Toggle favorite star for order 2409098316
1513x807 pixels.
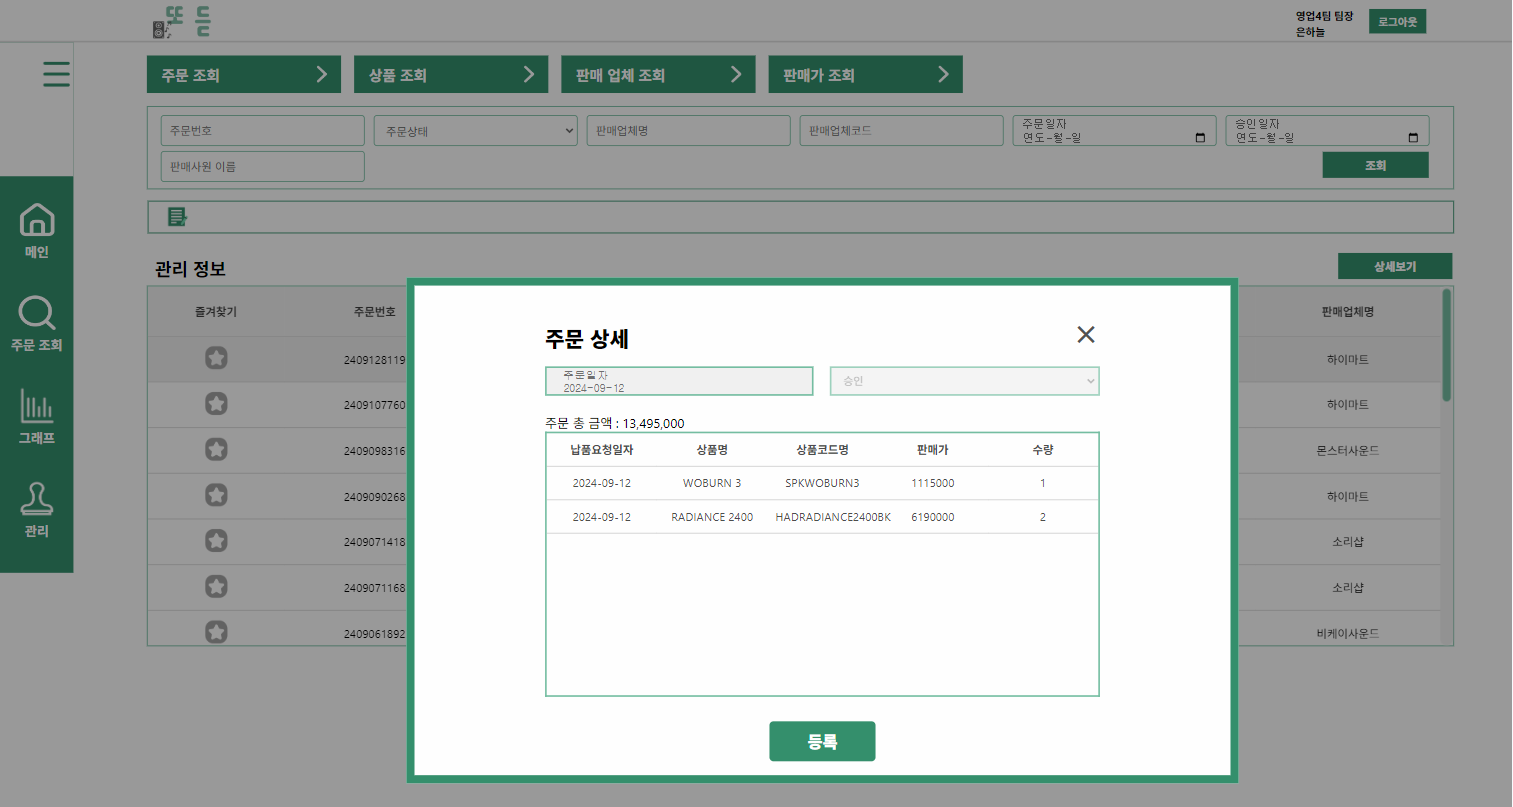point(216,450)
